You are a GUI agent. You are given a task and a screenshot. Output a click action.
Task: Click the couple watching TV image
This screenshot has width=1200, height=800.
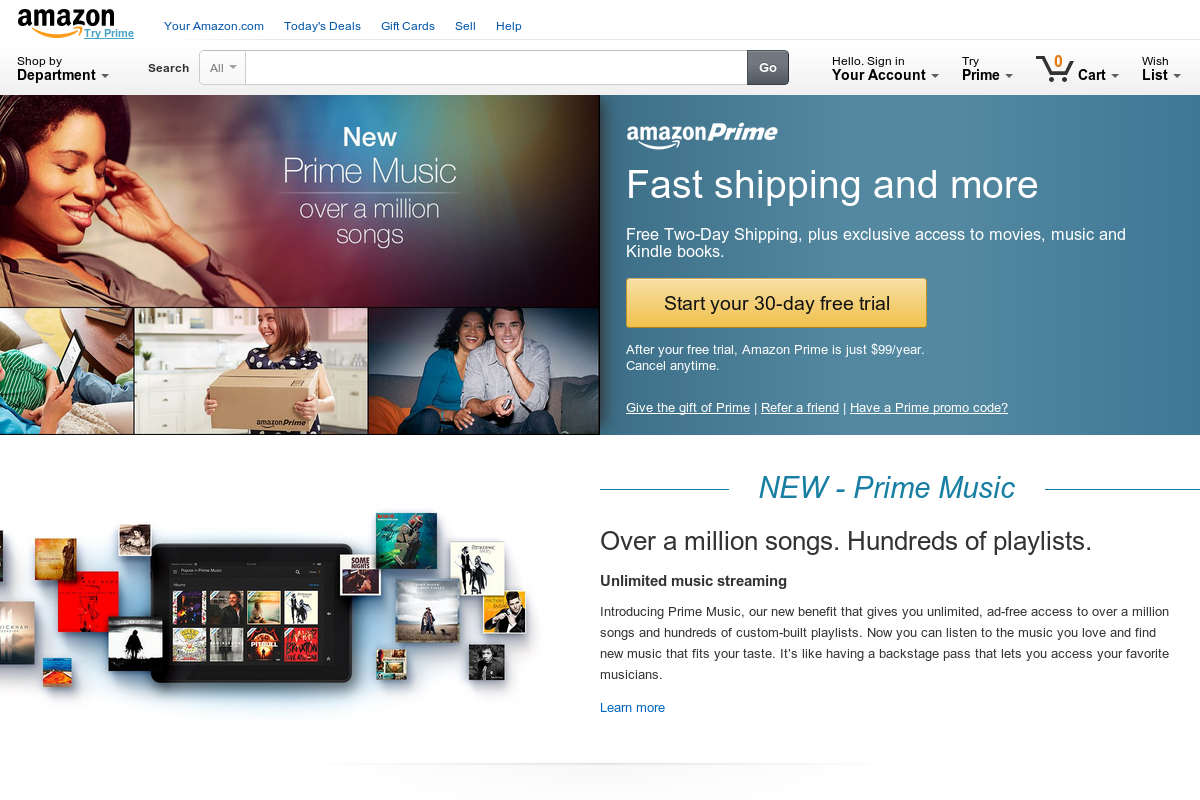pos(483,371)
